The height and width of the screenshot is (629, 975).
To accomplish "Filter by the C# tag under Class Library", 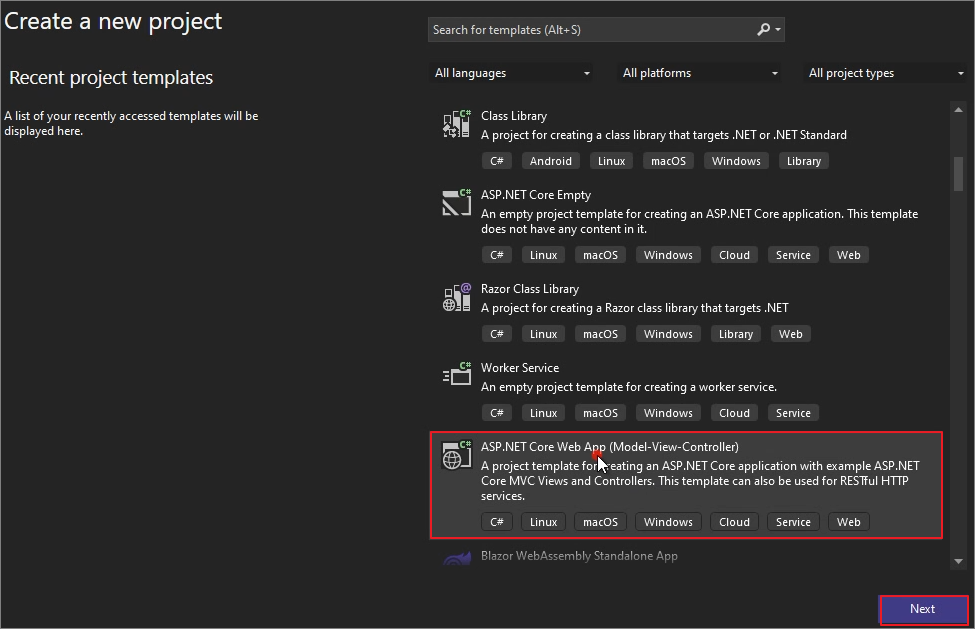I will click(497, 160).
